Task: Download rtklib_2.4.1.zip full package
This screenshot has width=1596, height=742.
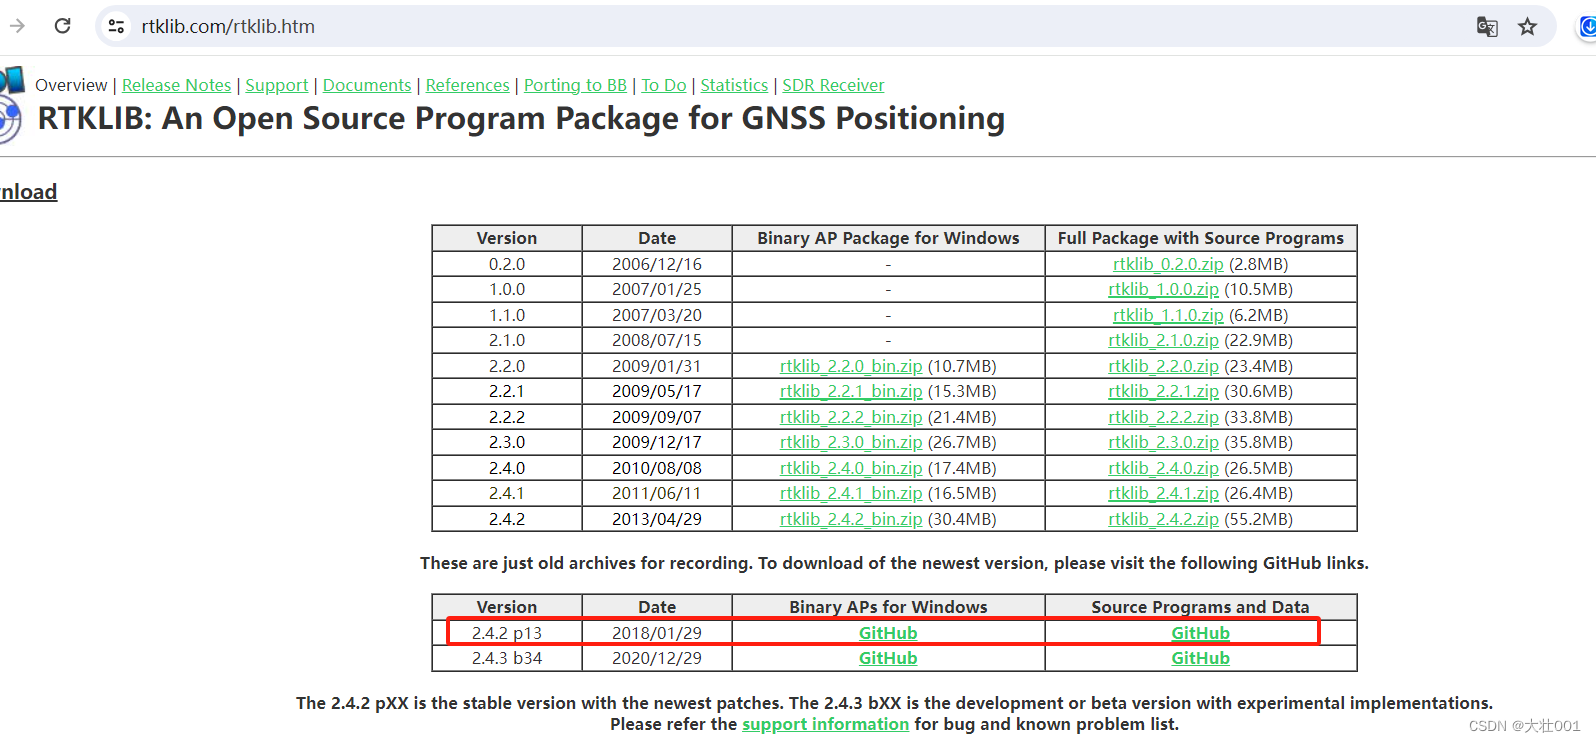Action: [1163, 493]
